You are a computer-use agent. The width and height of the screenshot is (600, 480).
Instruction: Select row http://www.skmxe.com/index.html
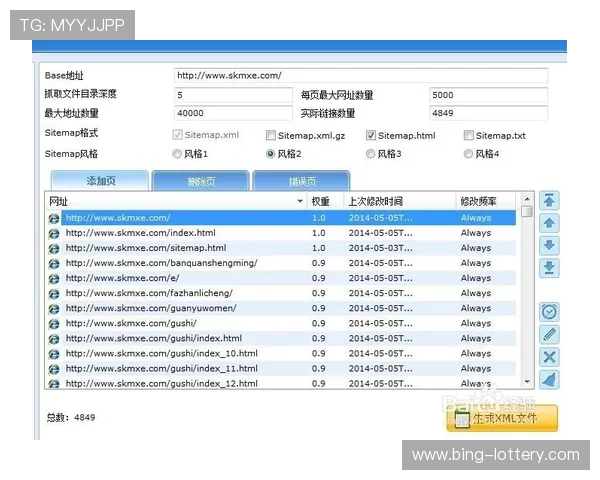click(281, 233)
